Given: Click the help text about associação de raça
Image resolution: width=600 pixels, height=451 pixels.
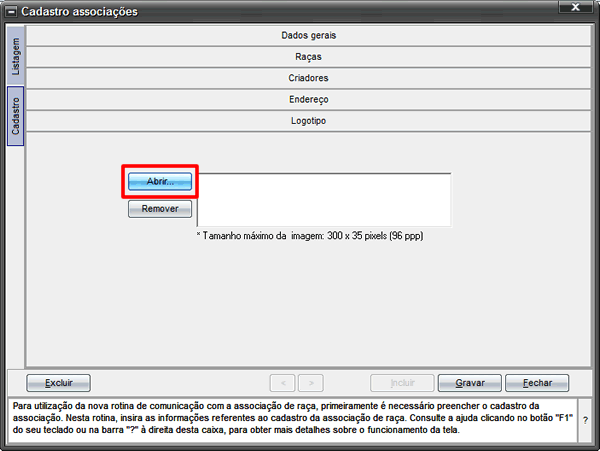Looking at the screenshot, I should point(293,418).
